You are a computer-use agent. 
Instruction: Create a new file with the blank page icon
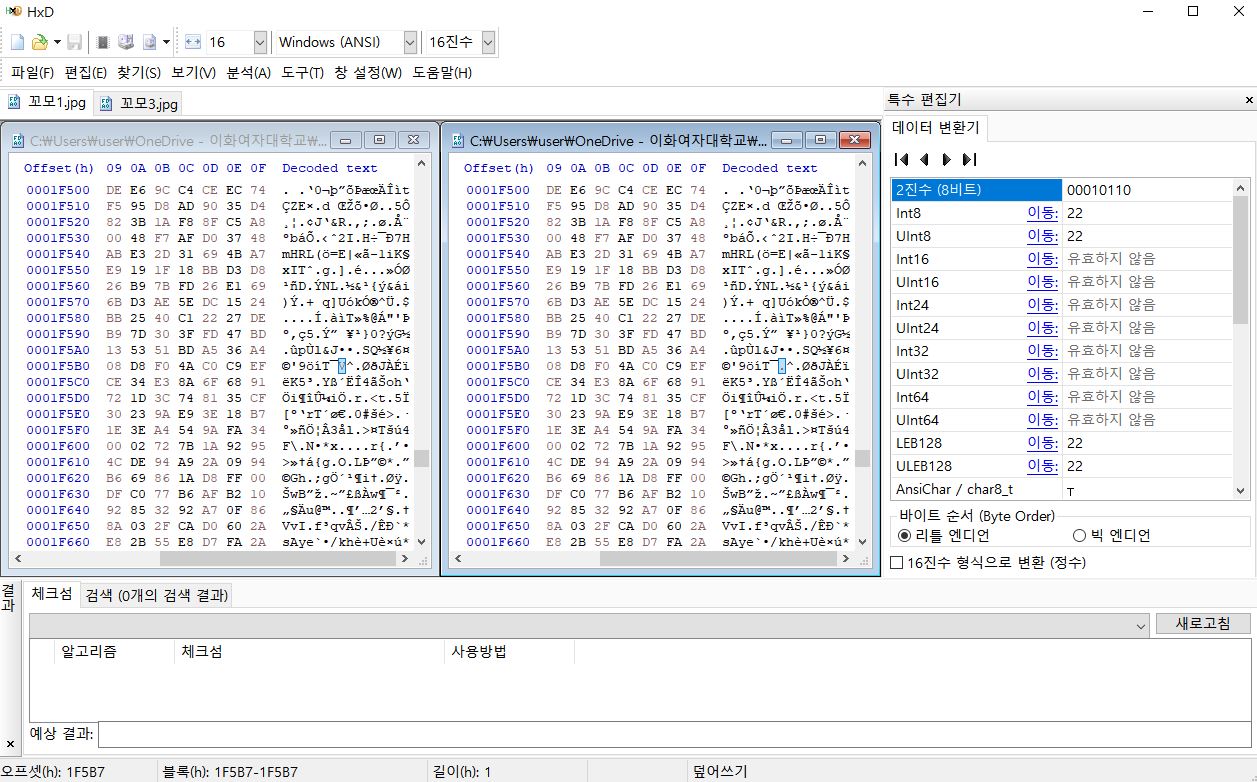coord(17,42)
